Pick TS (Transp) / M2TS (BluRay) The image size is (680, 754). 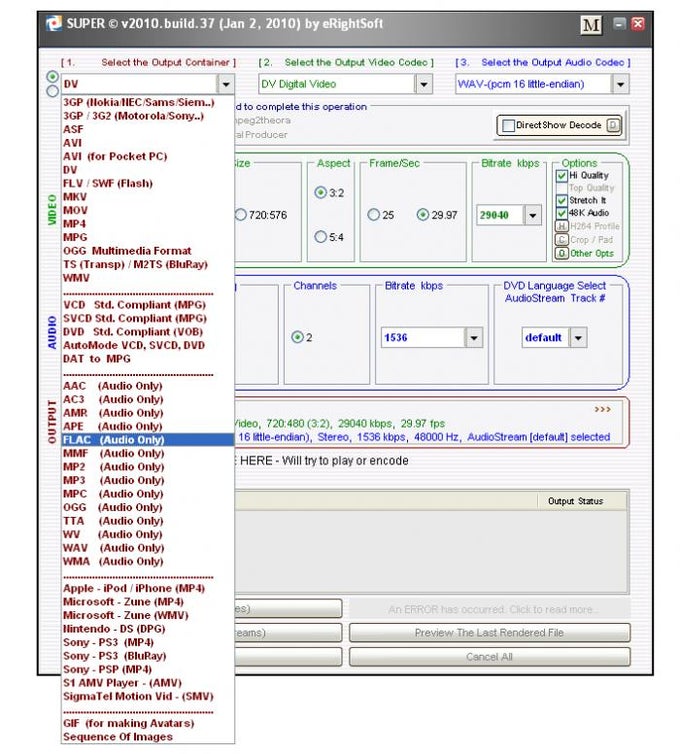tap(148, 264)
